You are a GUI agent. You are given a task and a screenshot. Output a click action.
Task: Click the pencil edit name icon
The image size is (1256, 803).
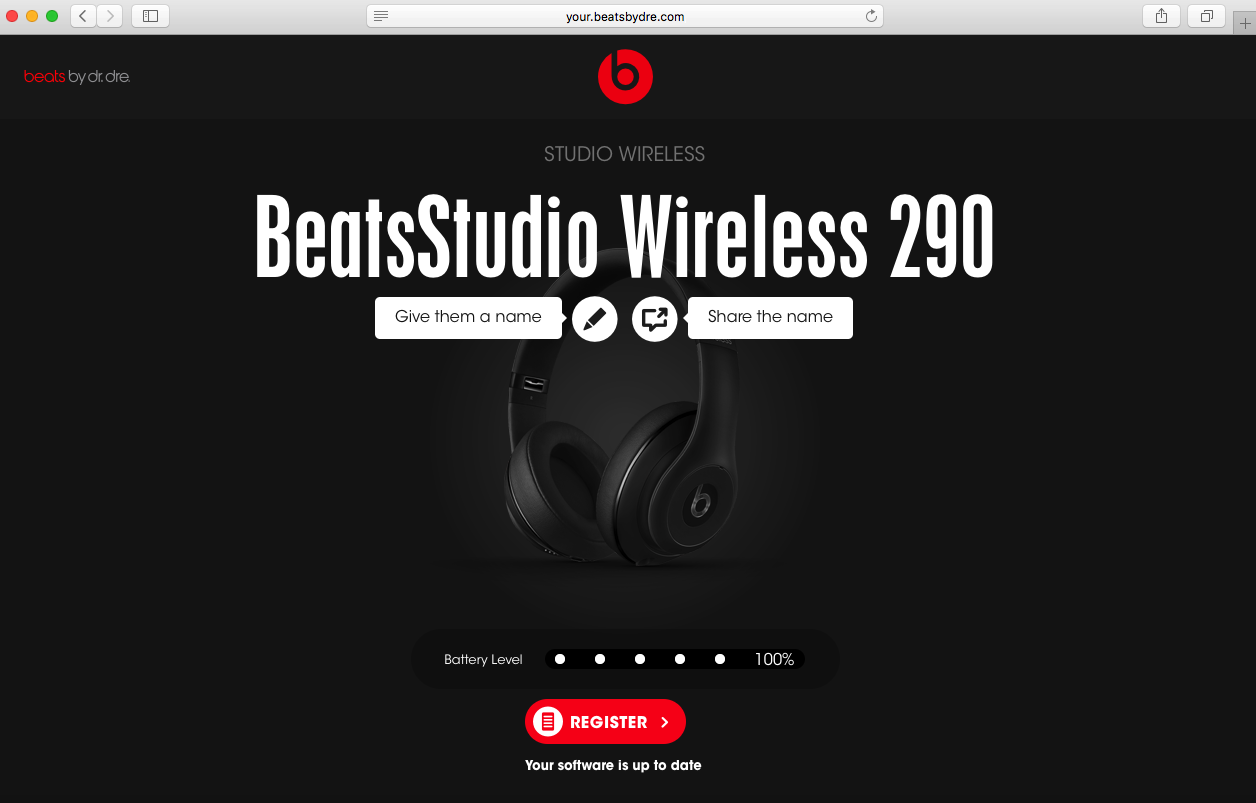tap(595, 319)
